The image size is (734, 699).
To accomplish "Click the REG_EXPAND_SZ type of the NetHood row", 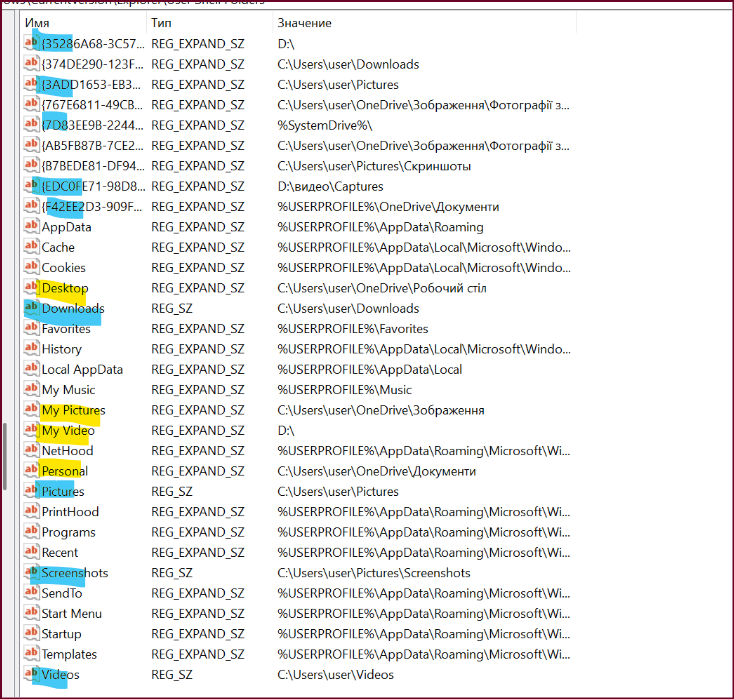I will [198, 450].
